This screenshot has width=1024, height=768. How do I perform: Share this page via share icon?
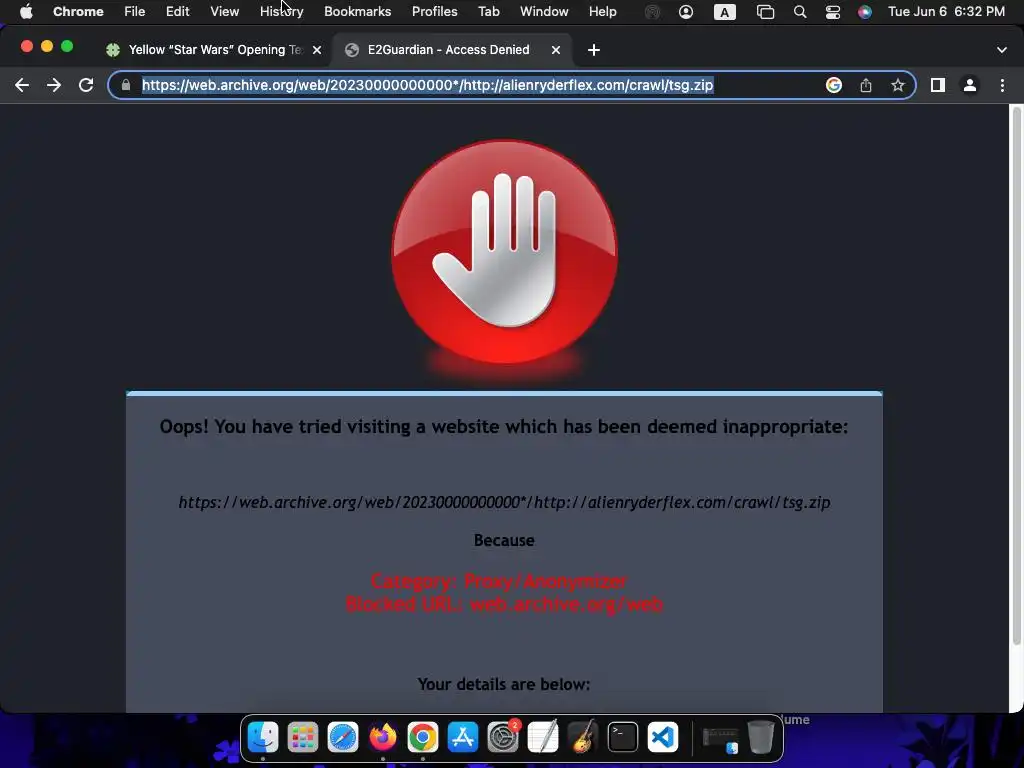click(866, 85)
